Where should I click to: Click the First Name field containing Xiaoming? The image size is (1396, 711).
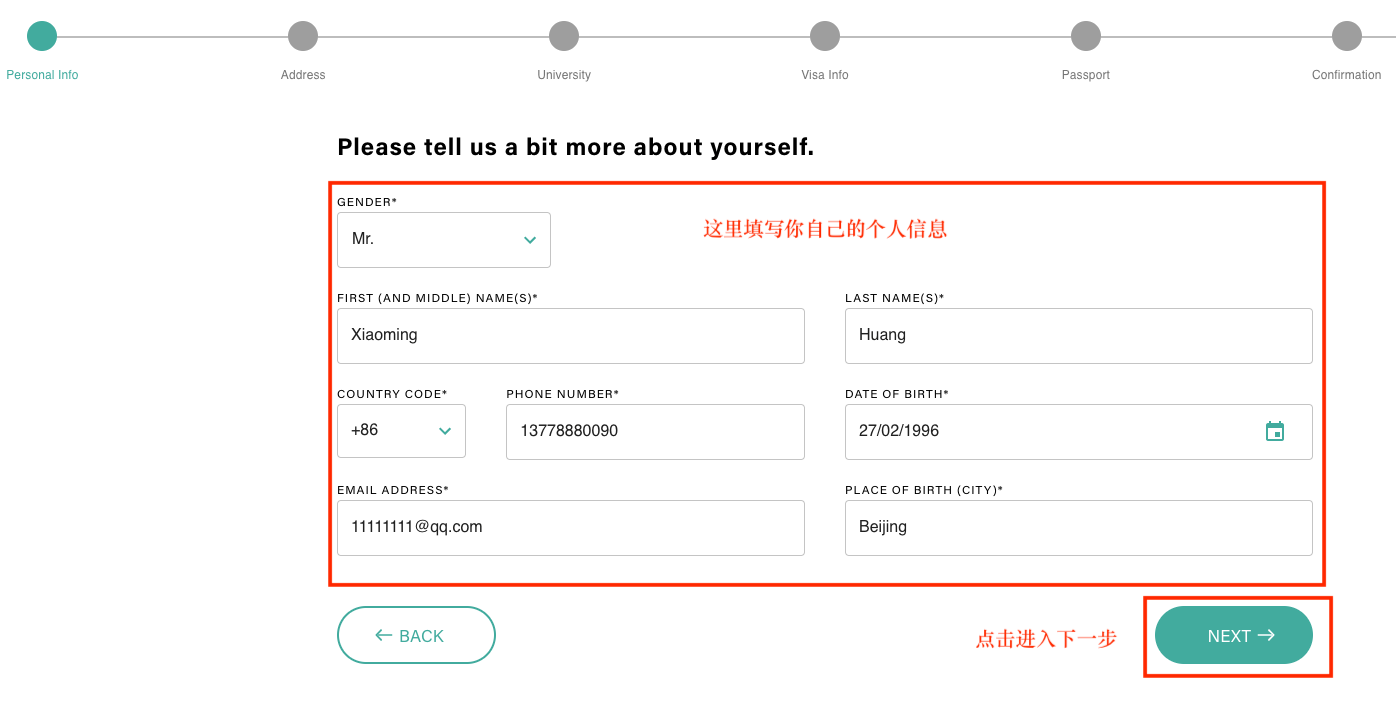(570, 336)
